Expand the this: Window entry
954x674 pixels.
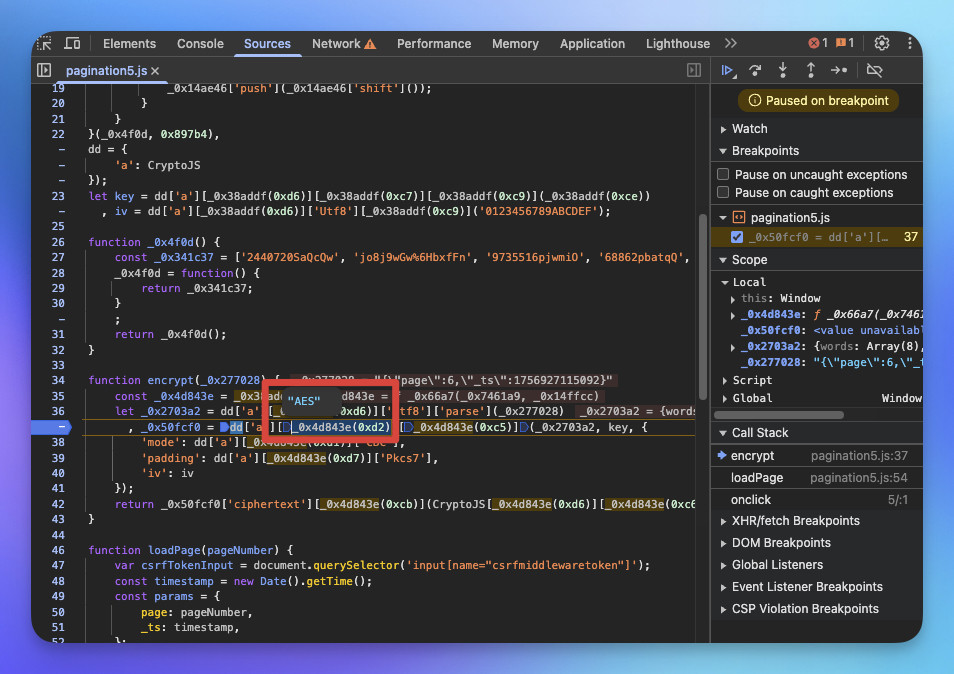click(733, 299)
